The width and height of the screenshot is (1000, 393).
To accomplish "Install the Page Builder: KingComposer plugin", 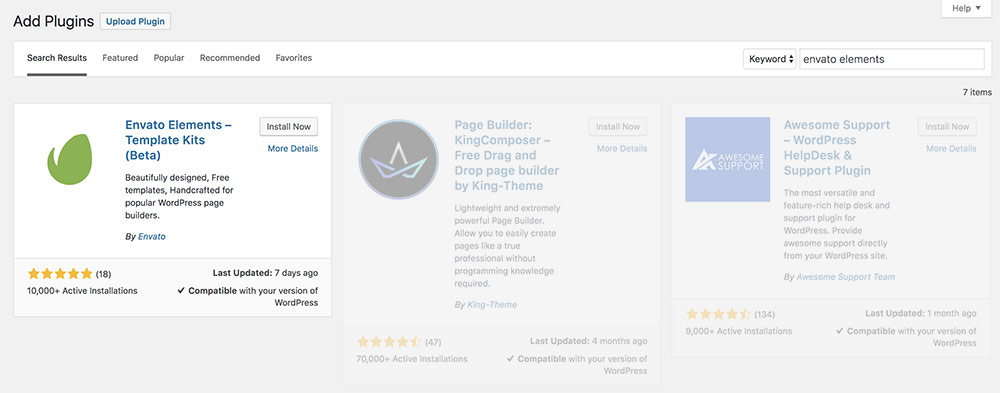I will point(618,126).
